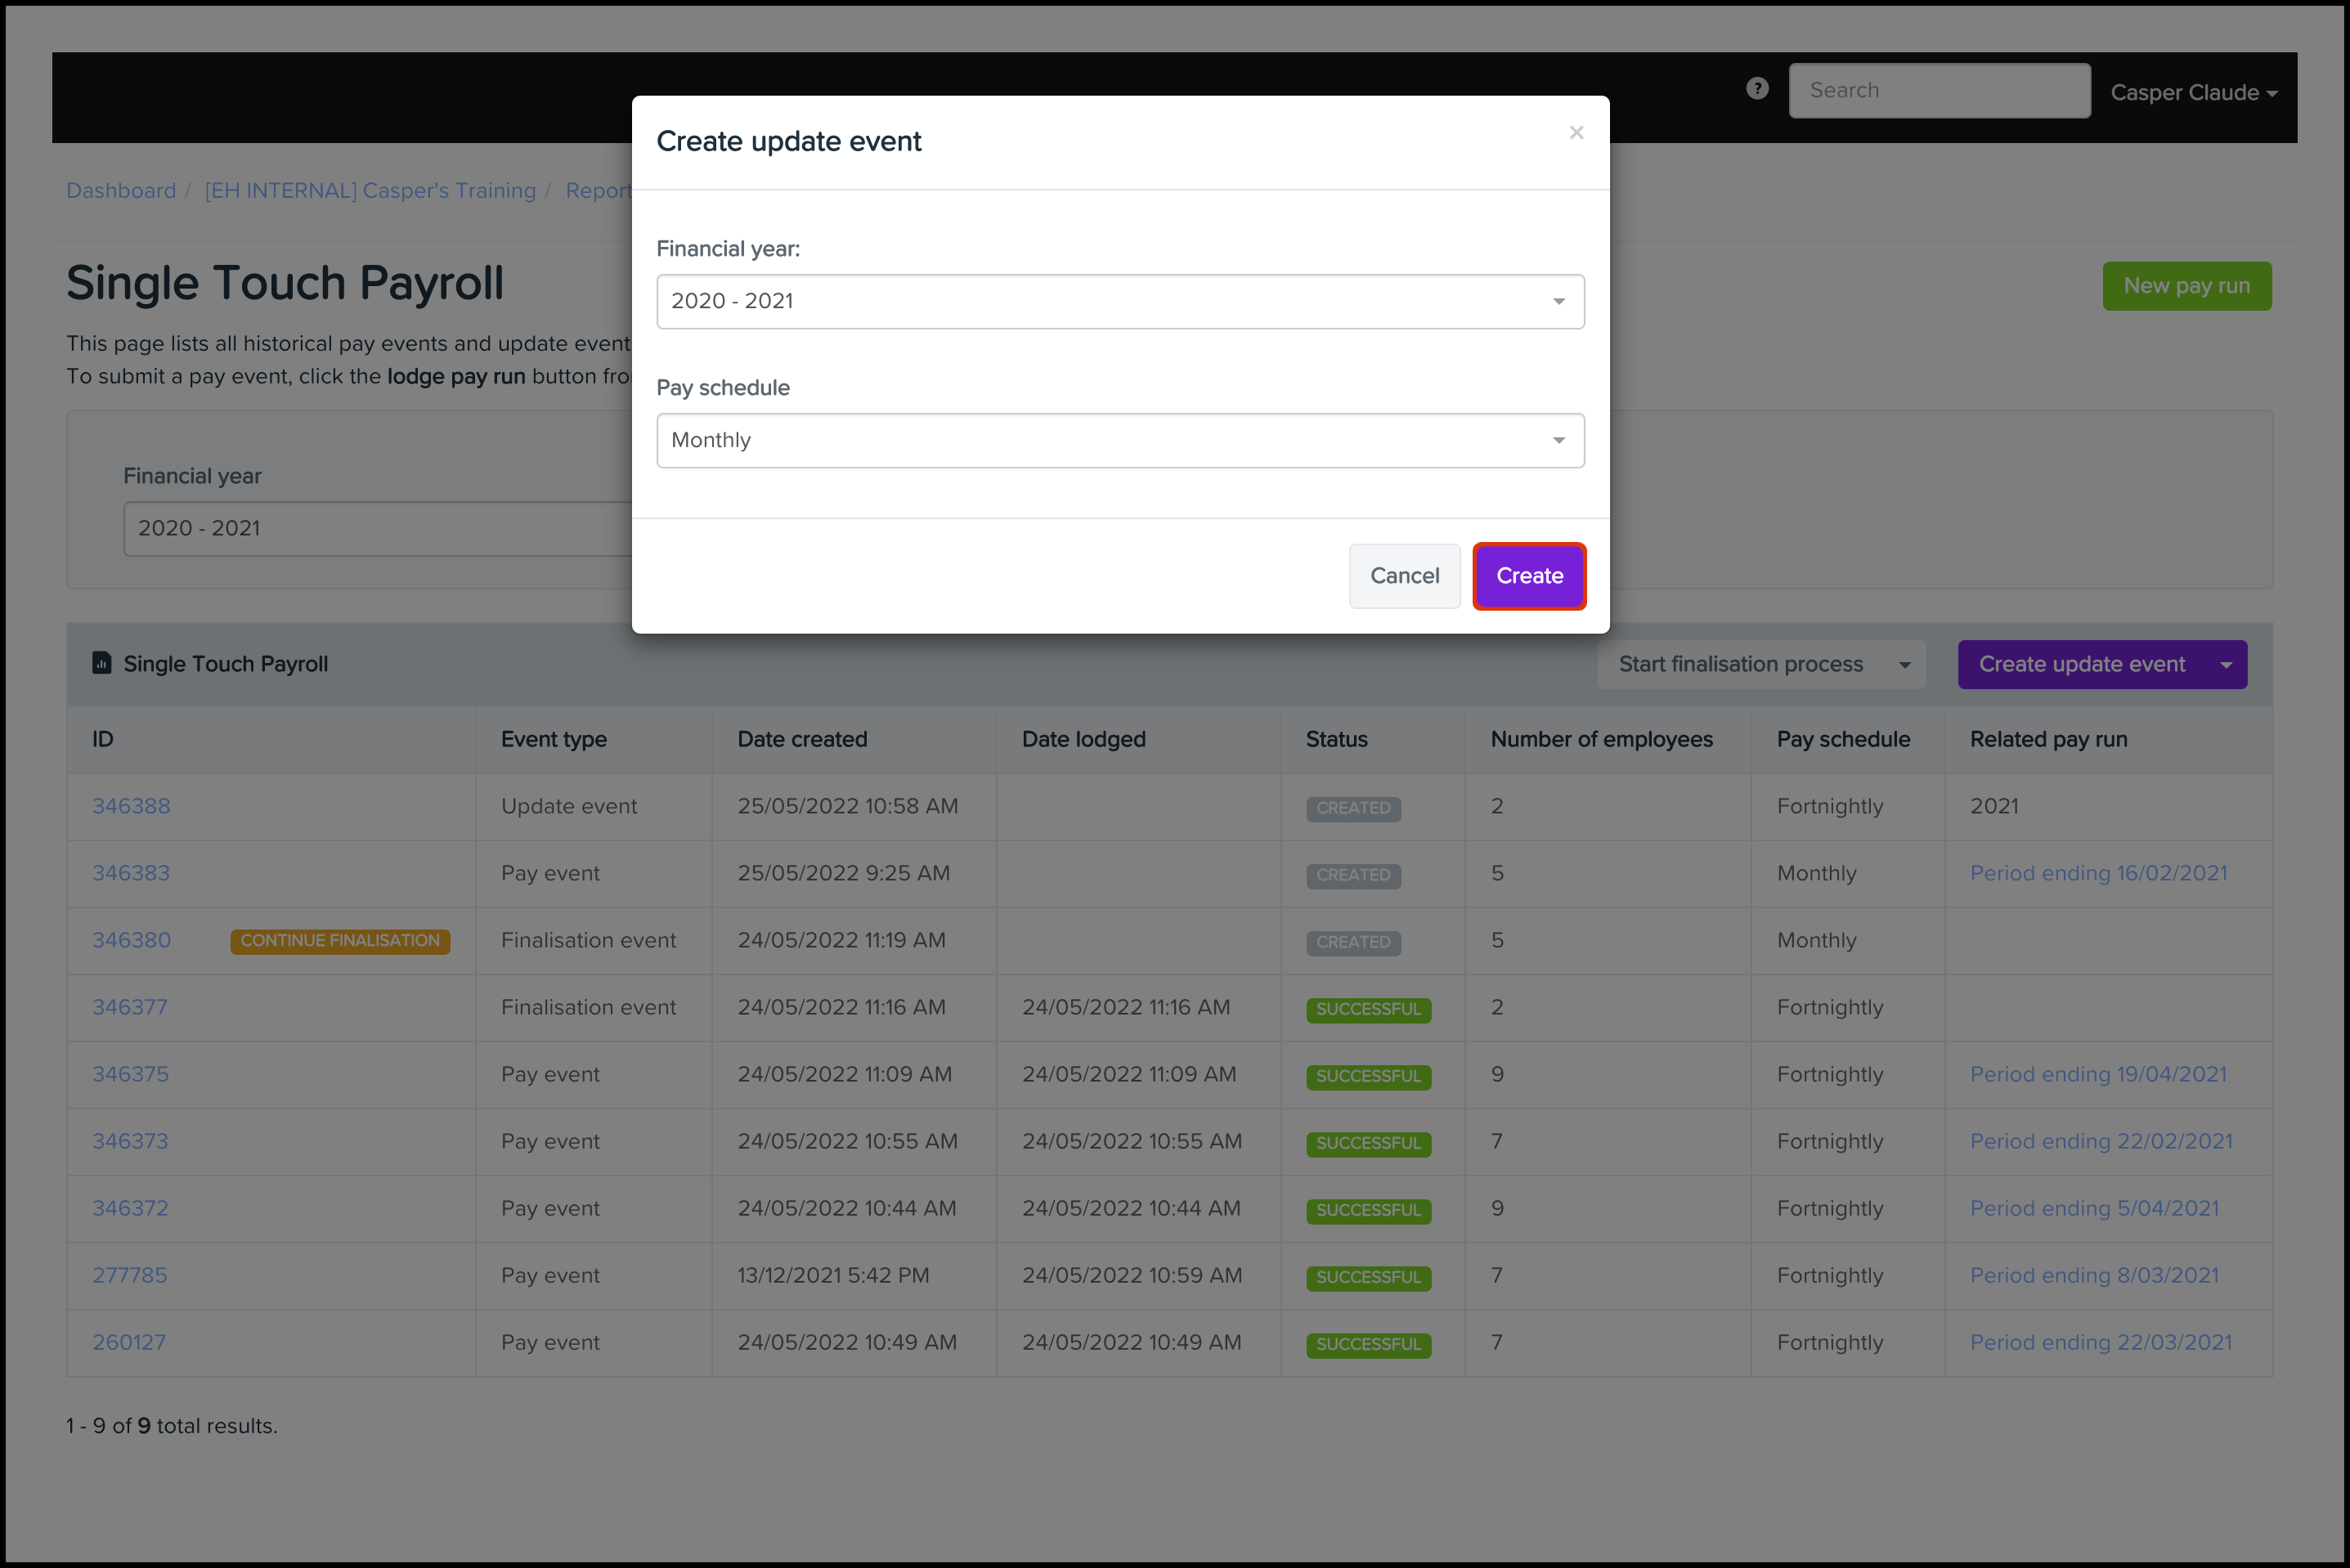Click the Cancel button
Image resolution: width=2350 pixels, height=1568 pixels.
point(1403,576)
